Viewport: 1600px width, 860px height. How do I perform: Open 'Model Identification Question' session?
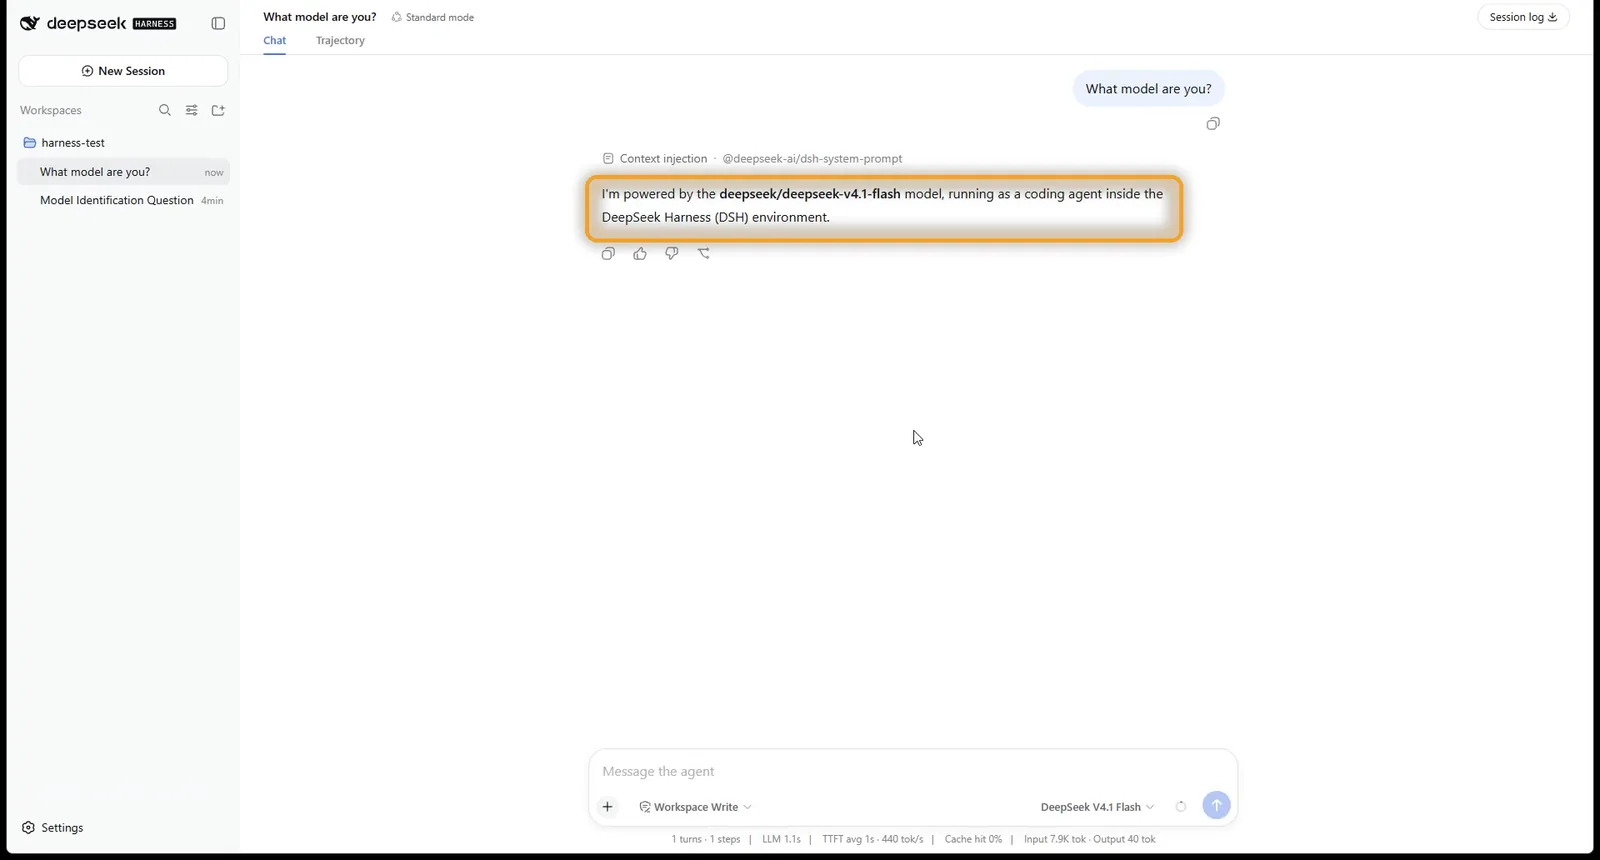pos(123,200)
